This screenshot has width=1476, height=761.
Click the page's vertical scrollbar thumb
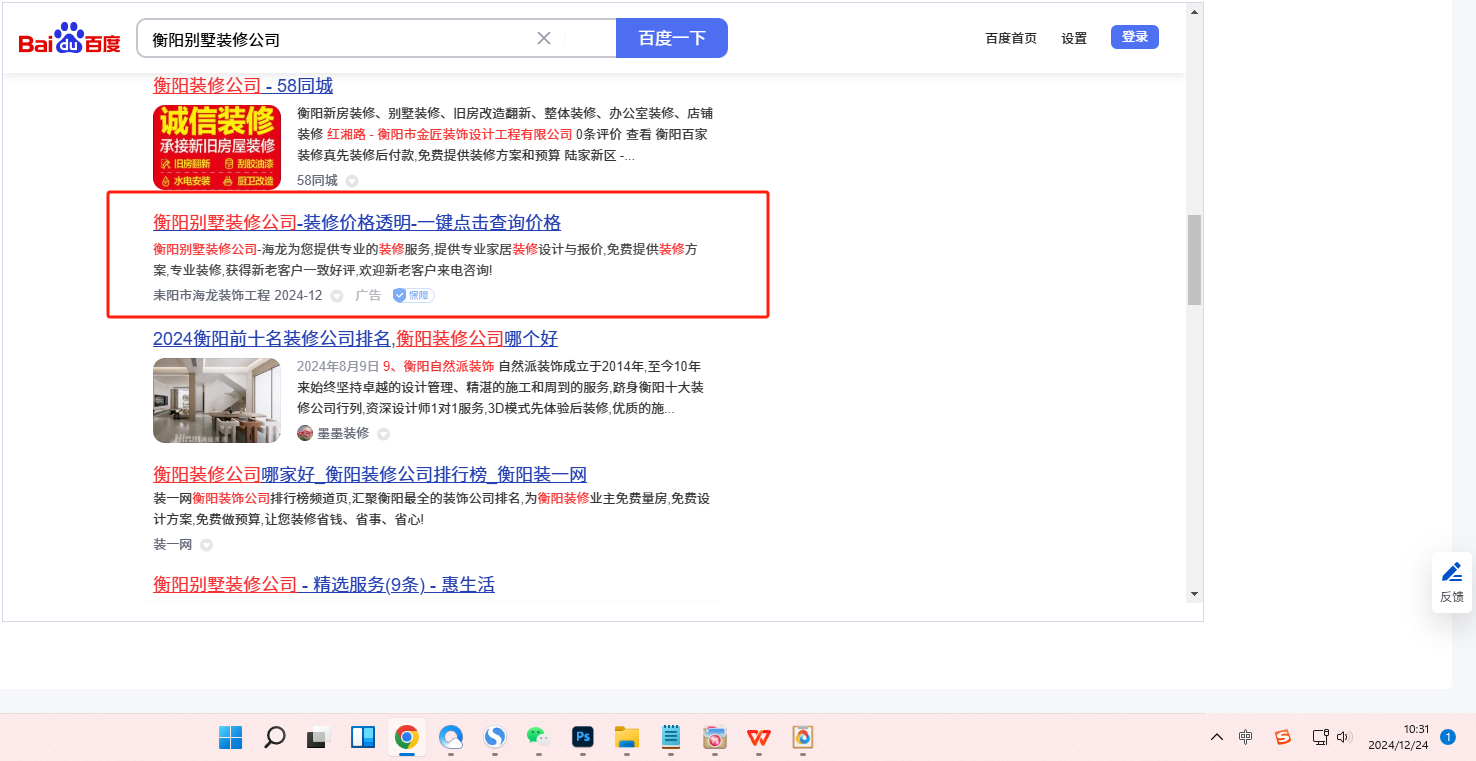[1193, 260]
